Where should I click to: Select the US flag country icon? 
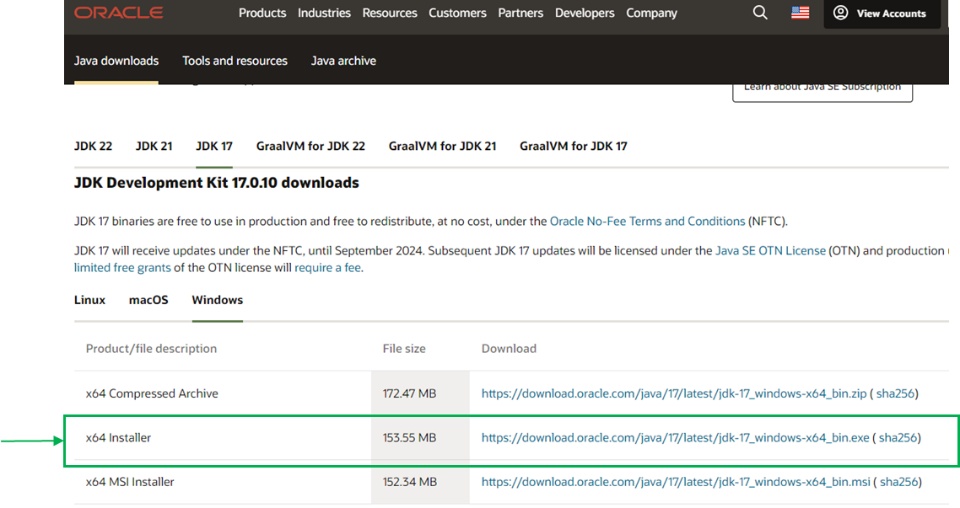point(800,13)
